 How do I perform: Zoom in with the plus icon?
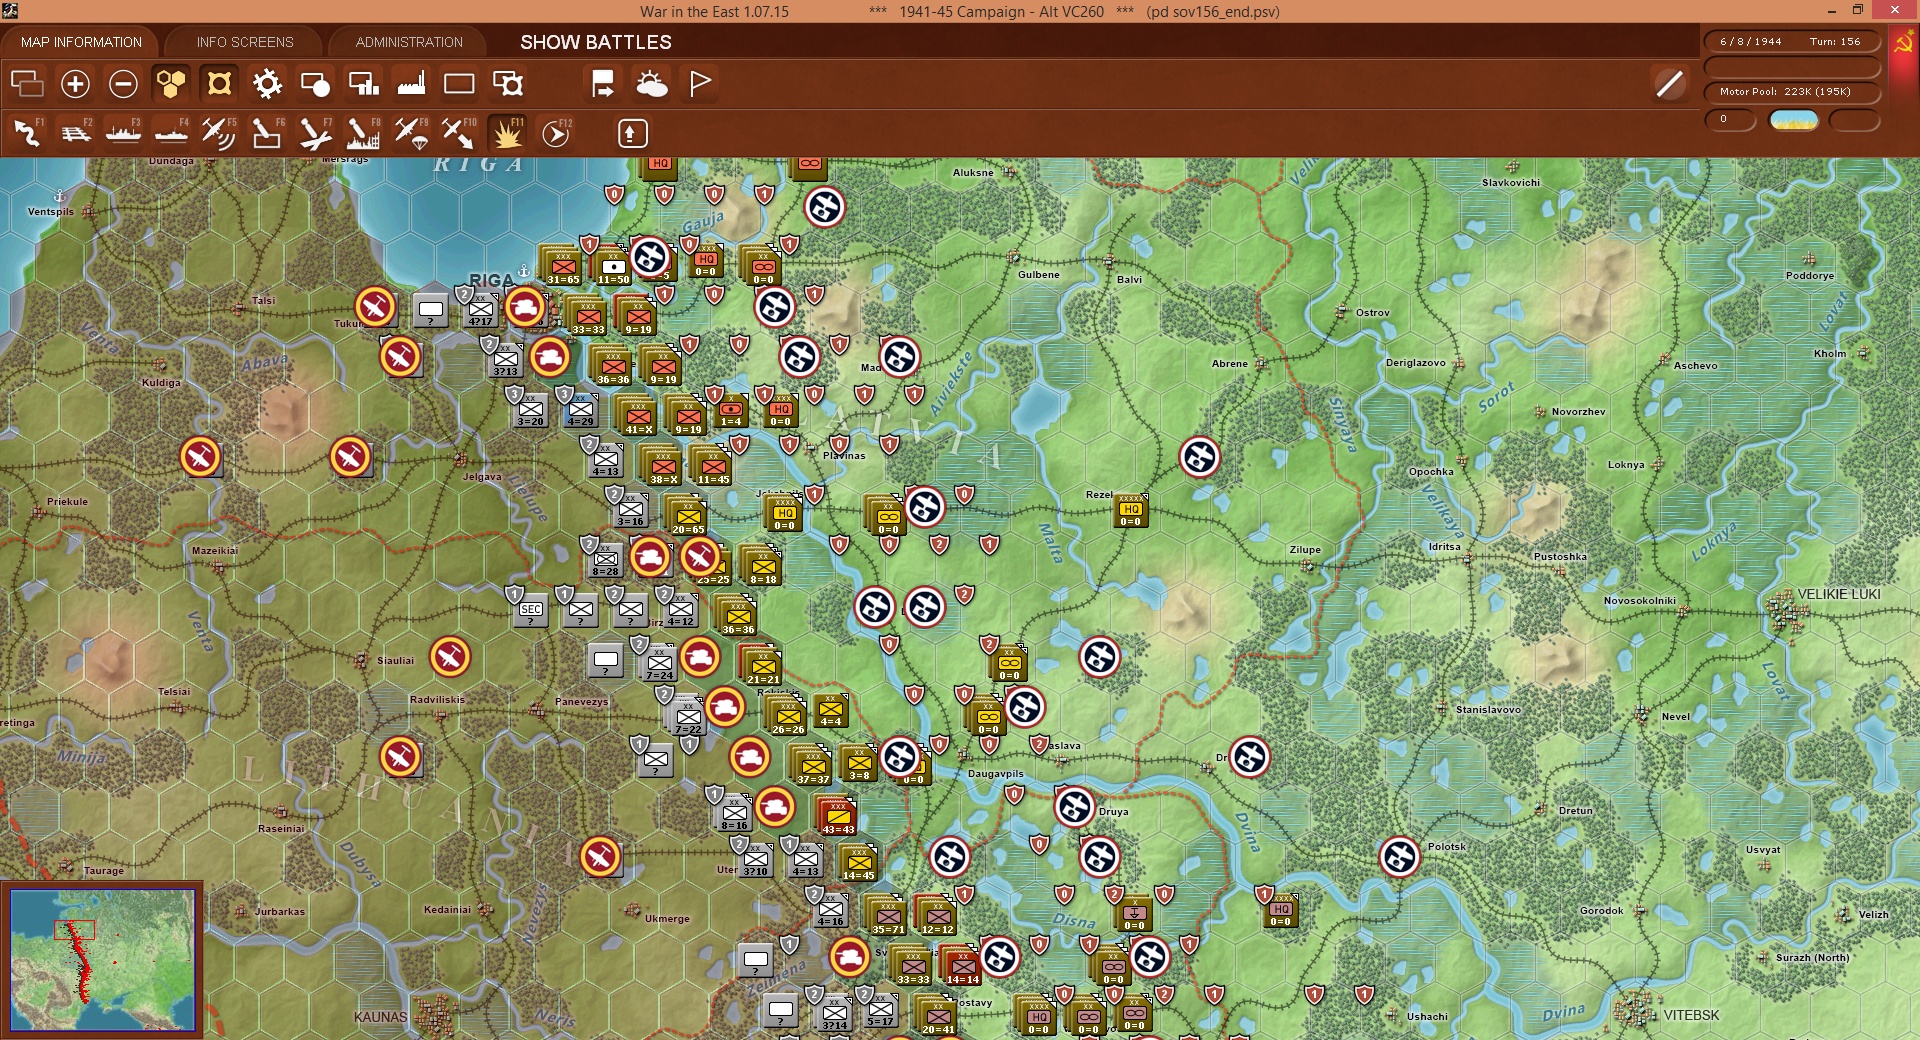(x=75, y=84)
